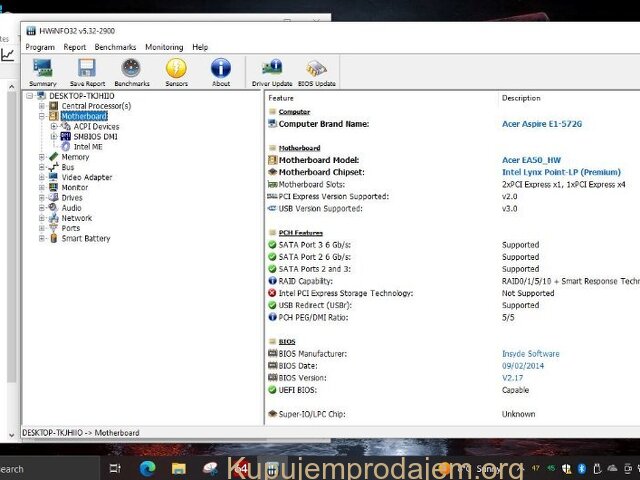640x480 pixels.
Task: Open the Sensors lightning icon
Action: coord(176,70)
